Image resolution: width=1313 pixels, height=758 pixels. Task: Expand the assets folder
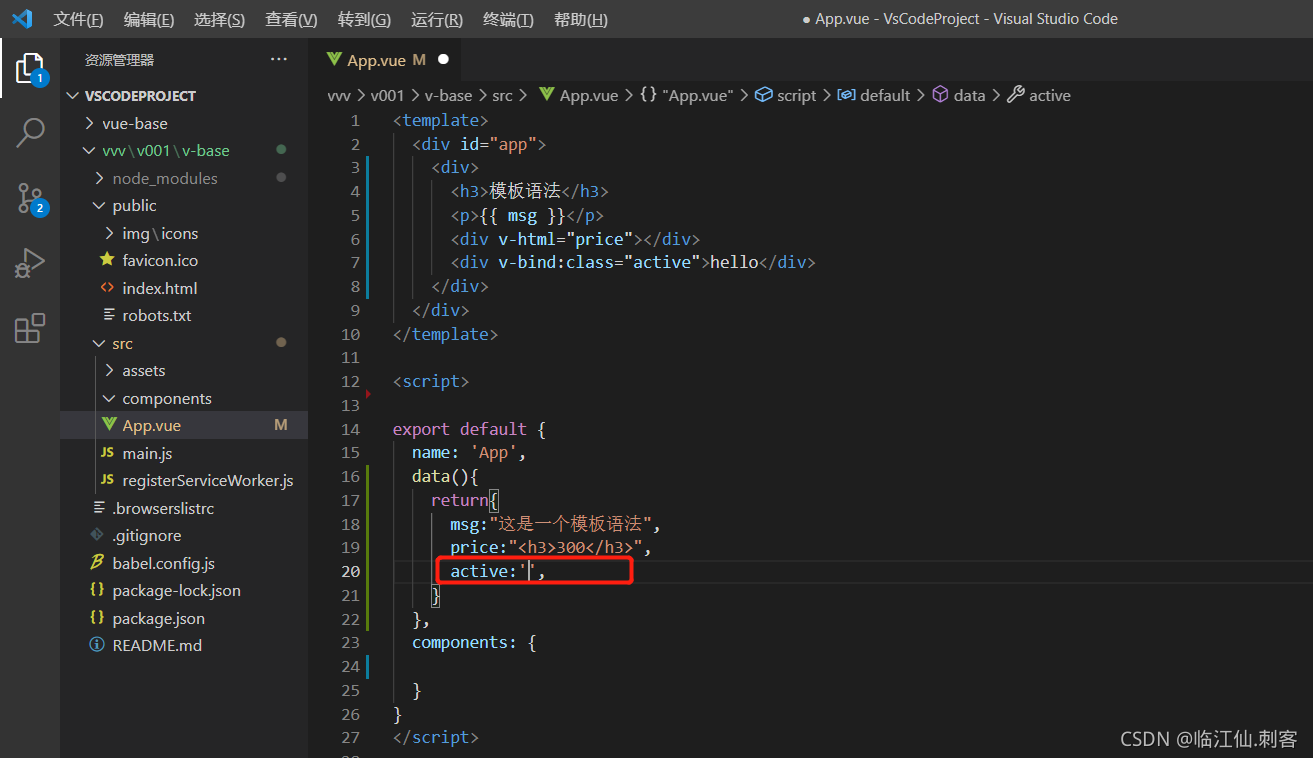pos(109,370)
